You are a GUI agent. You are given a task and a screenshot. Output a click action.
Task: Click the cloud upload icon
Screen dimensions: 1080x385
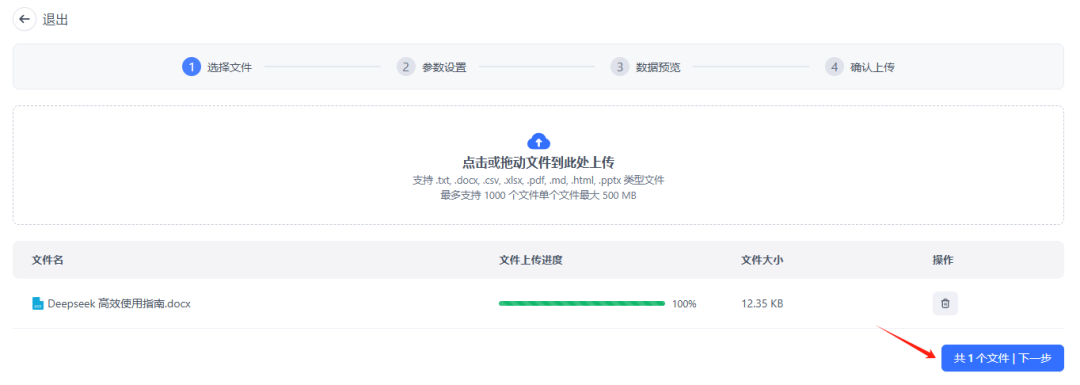pos(539,141)
